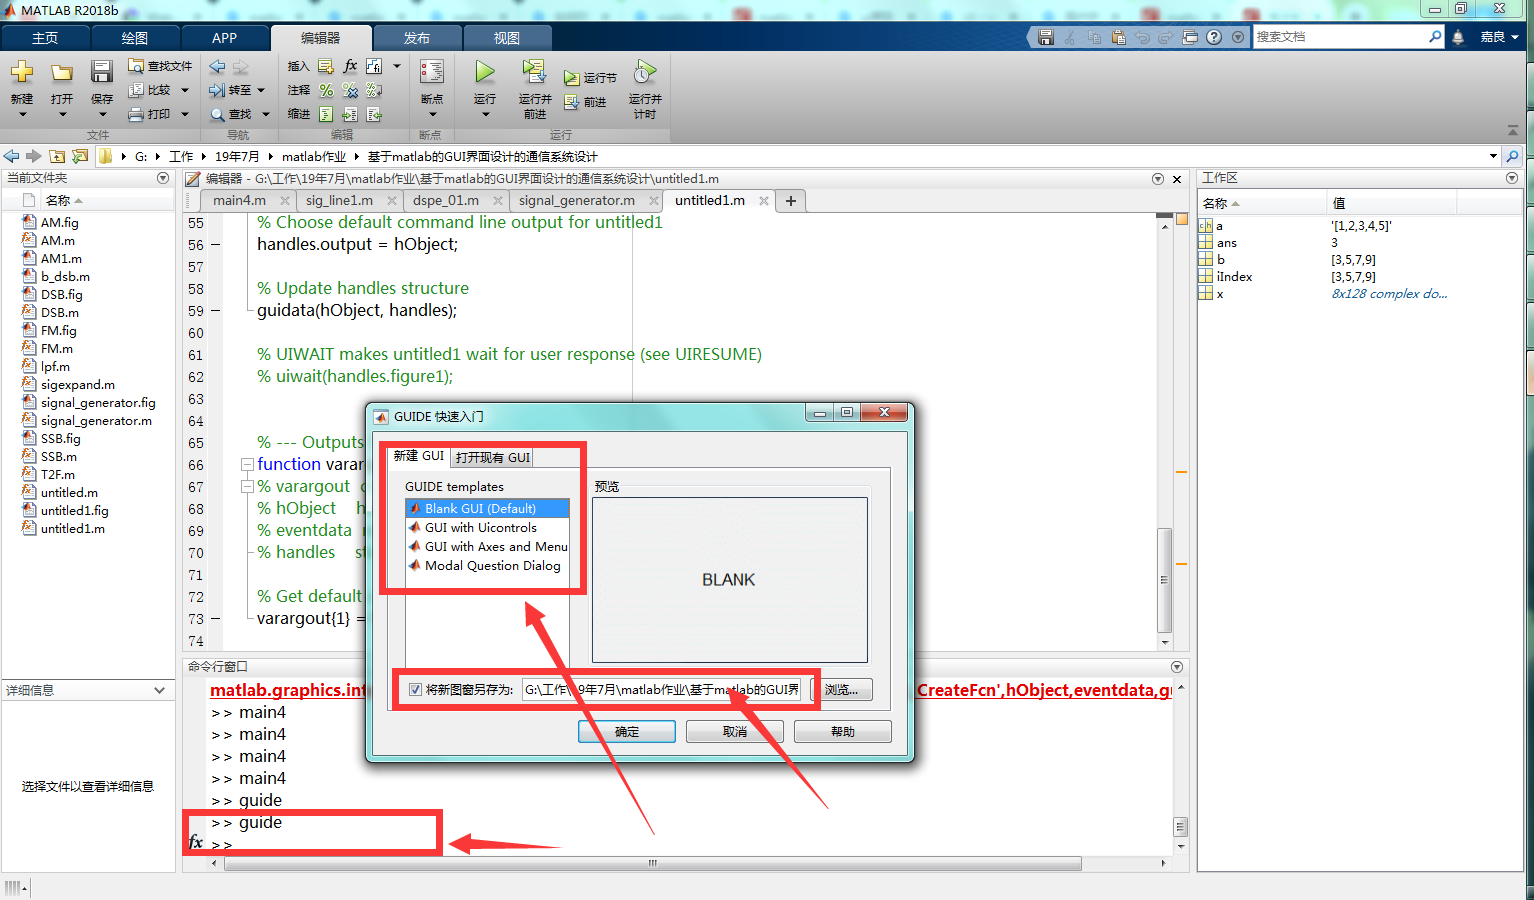Click the save-as path field in GUIDE dialog
The image size is (1534, 900).
[661, 689]
